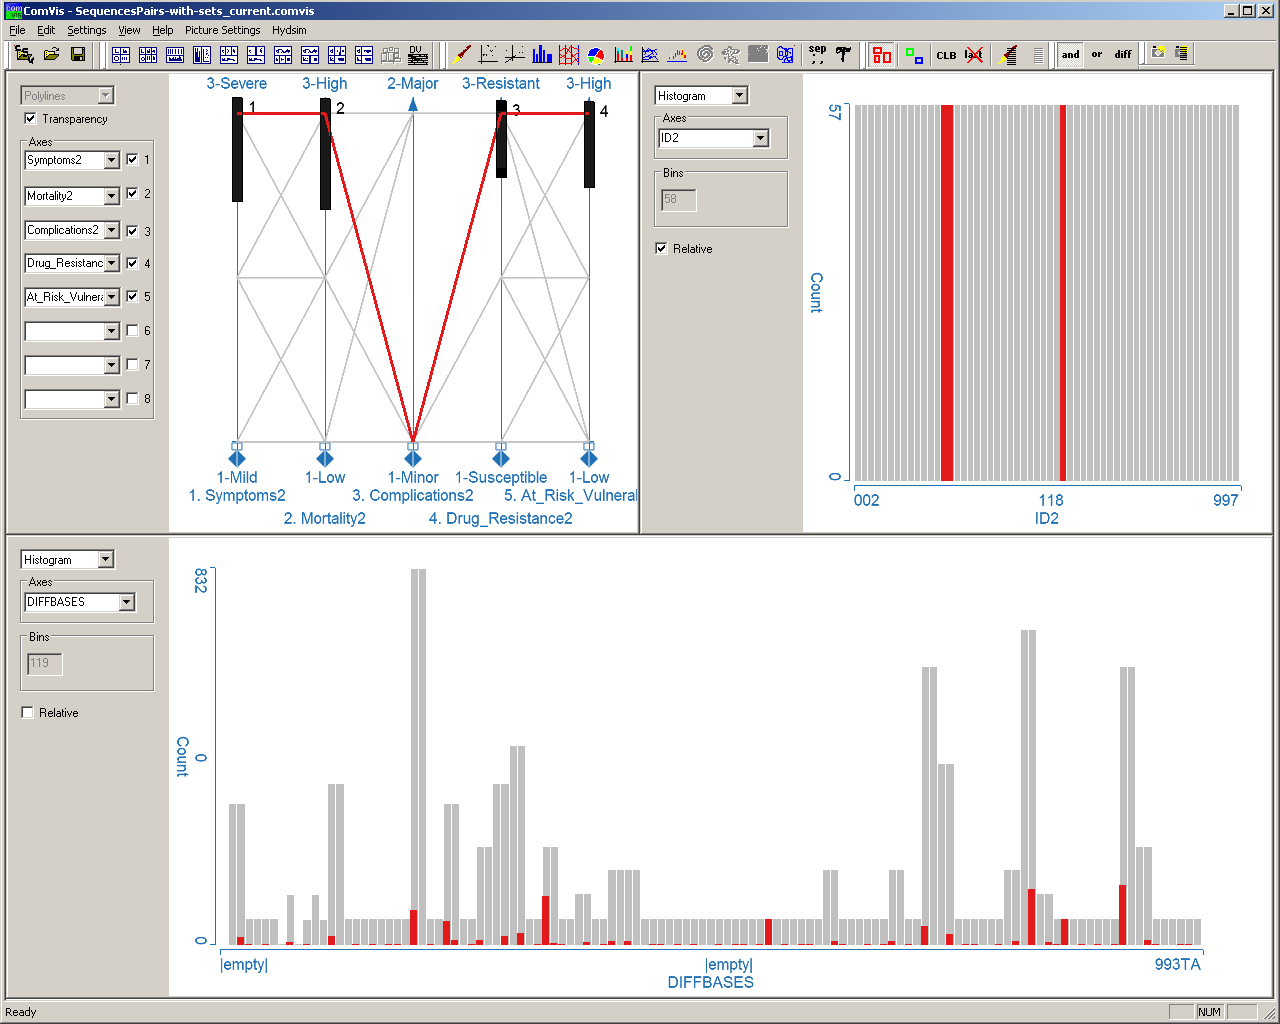
Task: Open the Hydsim menu
Action: click(289, 30)
